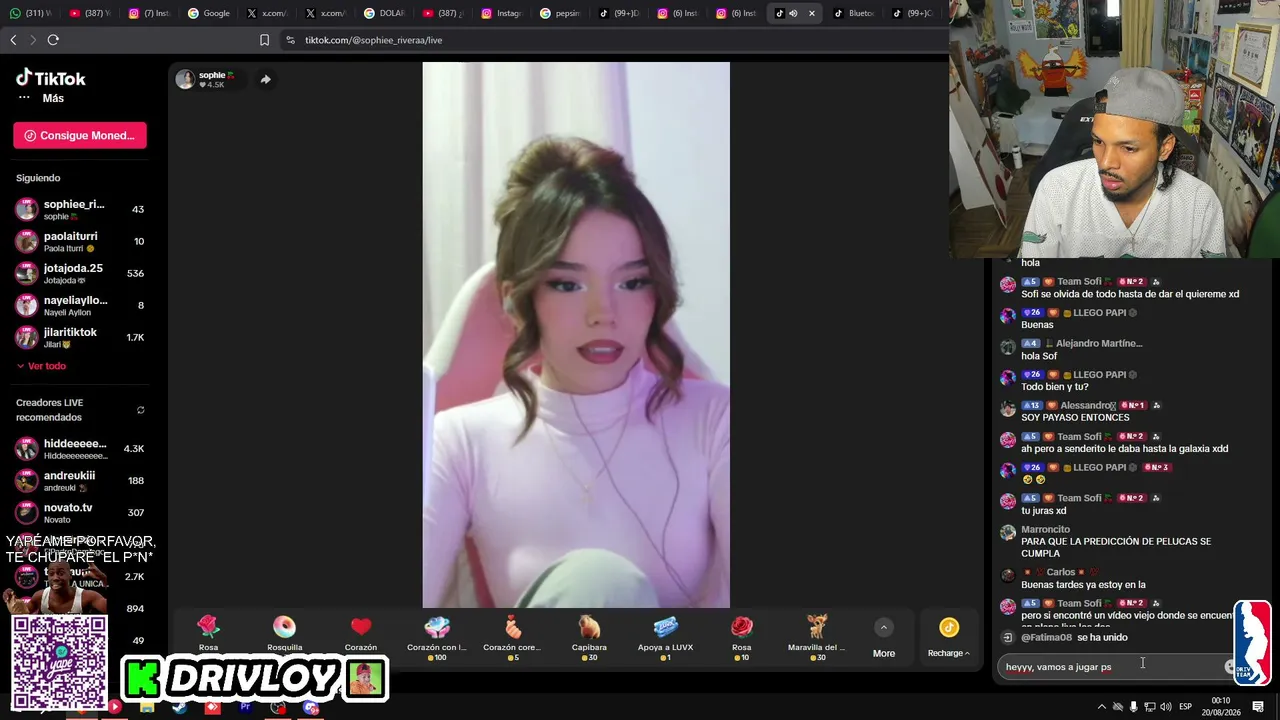Send the Corazón con l... gift costing 100

coord(437,637)
